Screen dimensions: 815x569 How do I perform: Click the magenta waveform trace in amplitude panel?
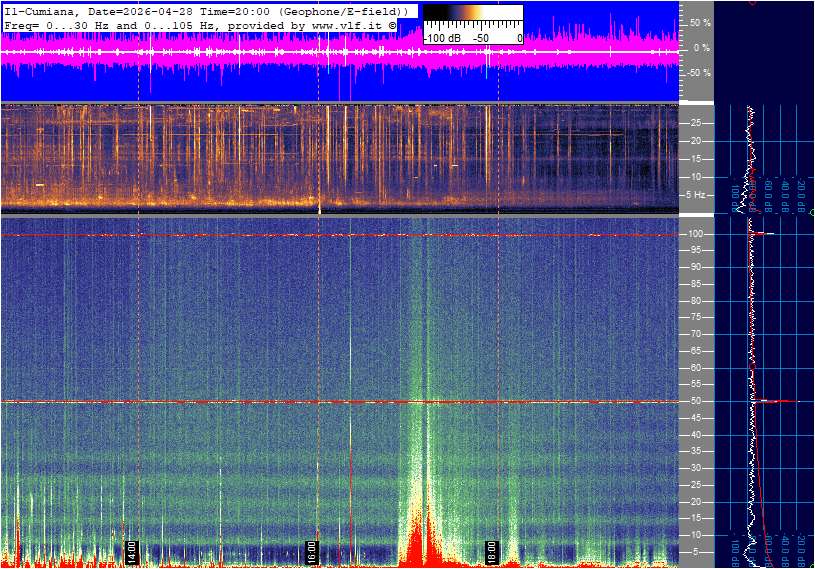[x=340, y=52]
